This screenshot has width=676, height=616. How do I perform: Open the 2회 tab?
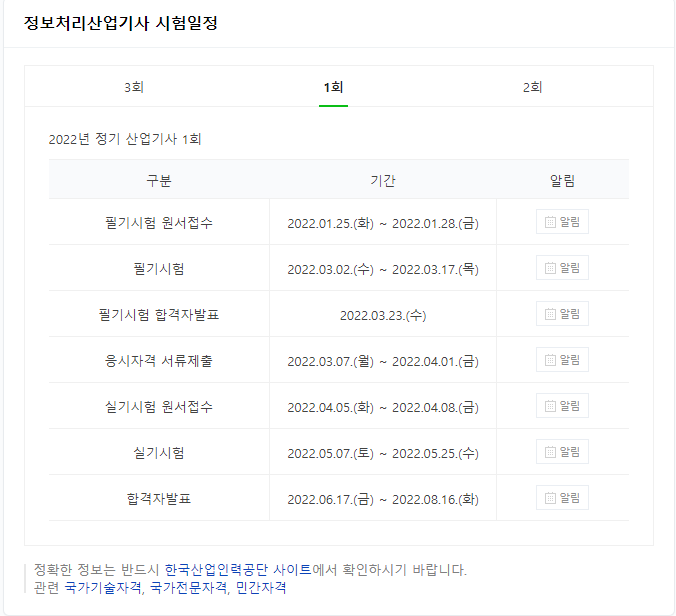tap(532, 87)
